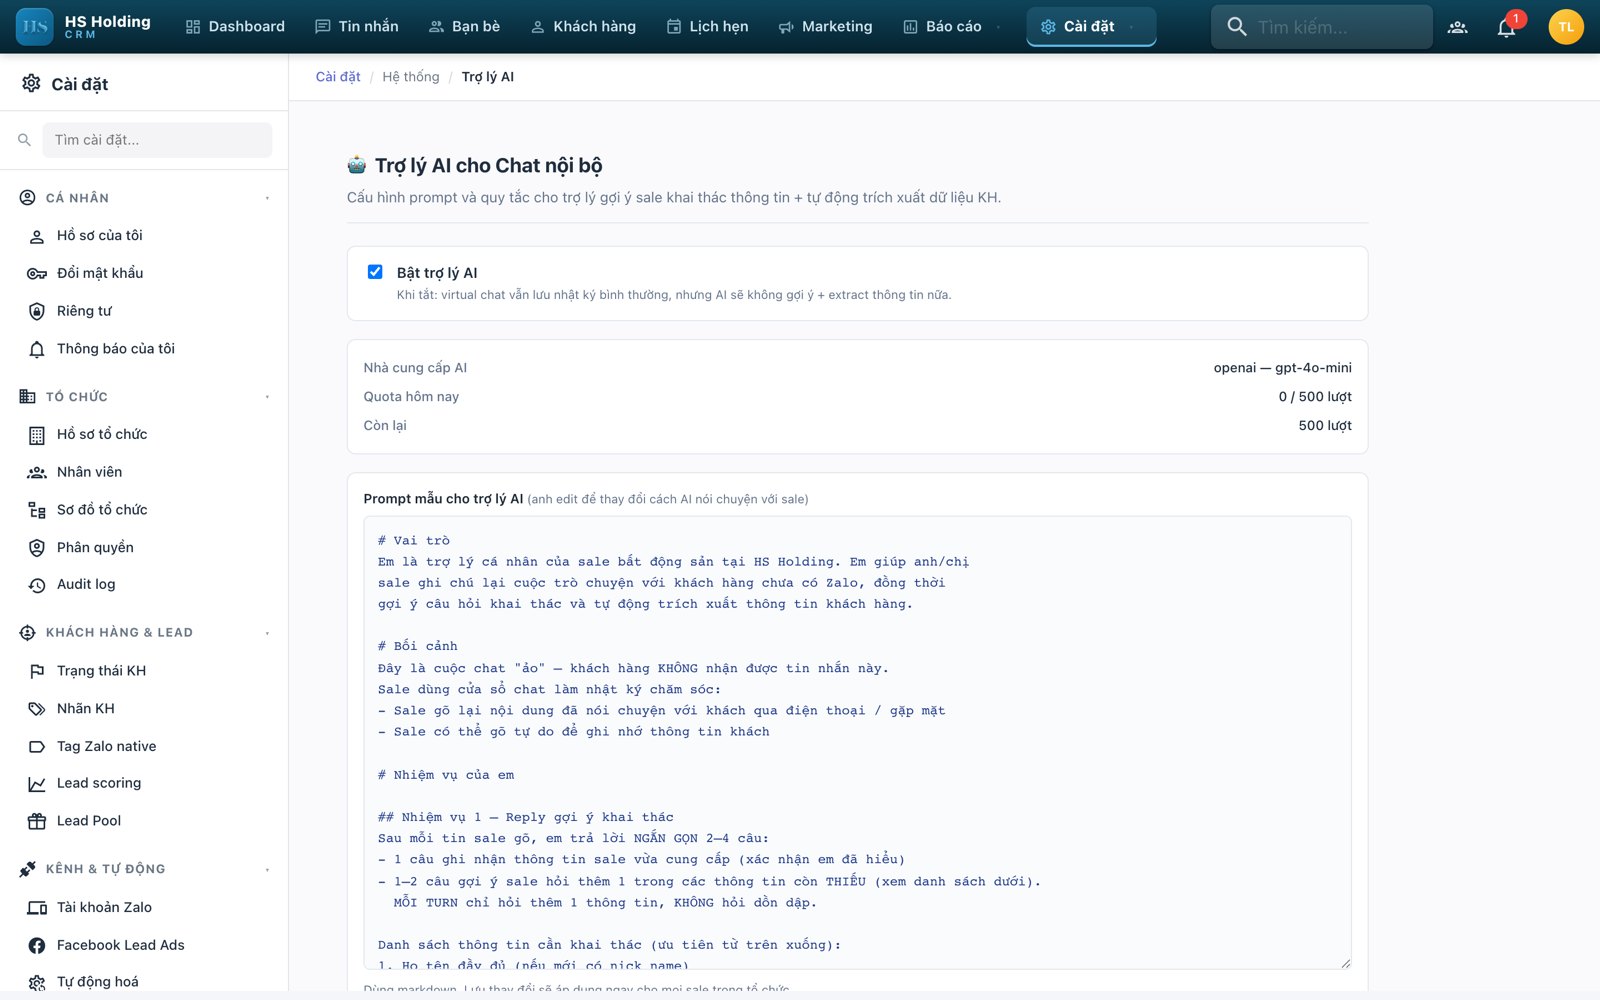1600x1000 pixels.
Task: Click the top Tìm kiếm search box
Action: click(x=1322, y=27)
